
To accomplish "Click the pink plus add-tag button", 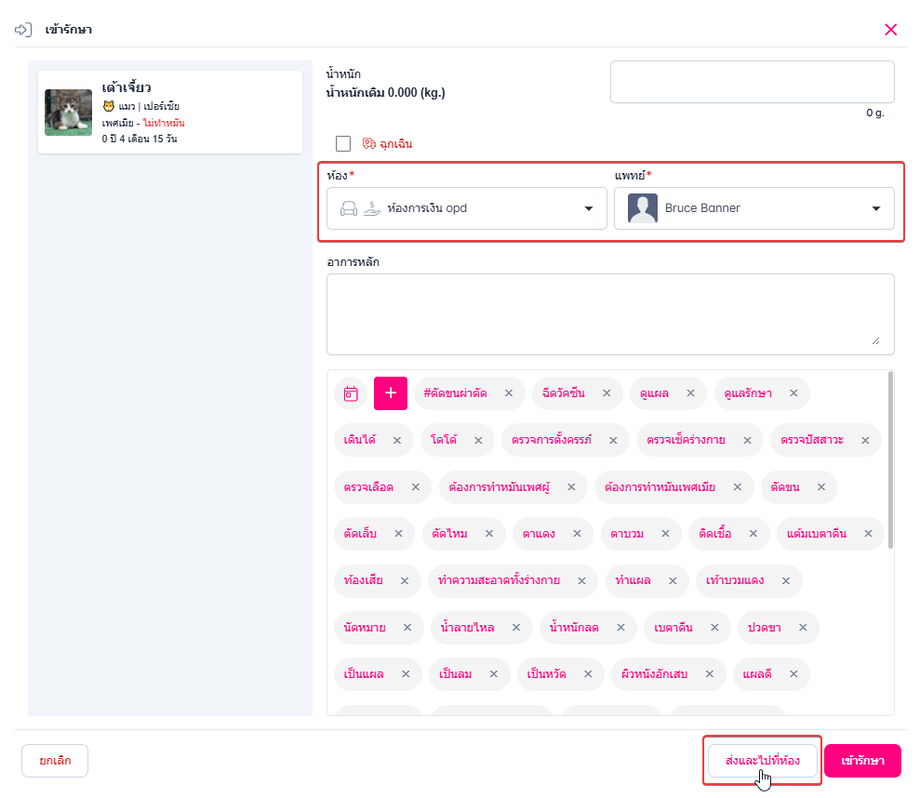I will tap(391, 393).
